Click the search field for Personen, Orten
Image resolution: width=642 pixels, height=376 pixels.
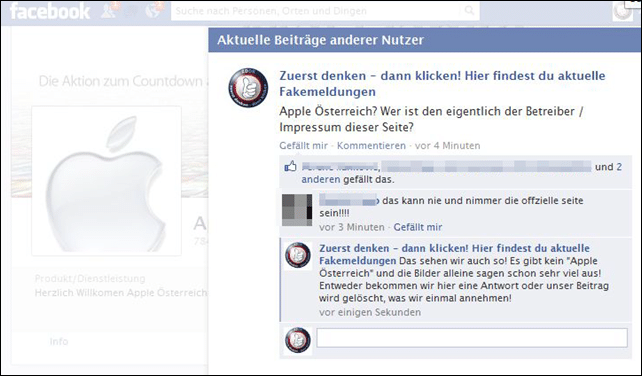pyautogui.click(x=317, y=11)
